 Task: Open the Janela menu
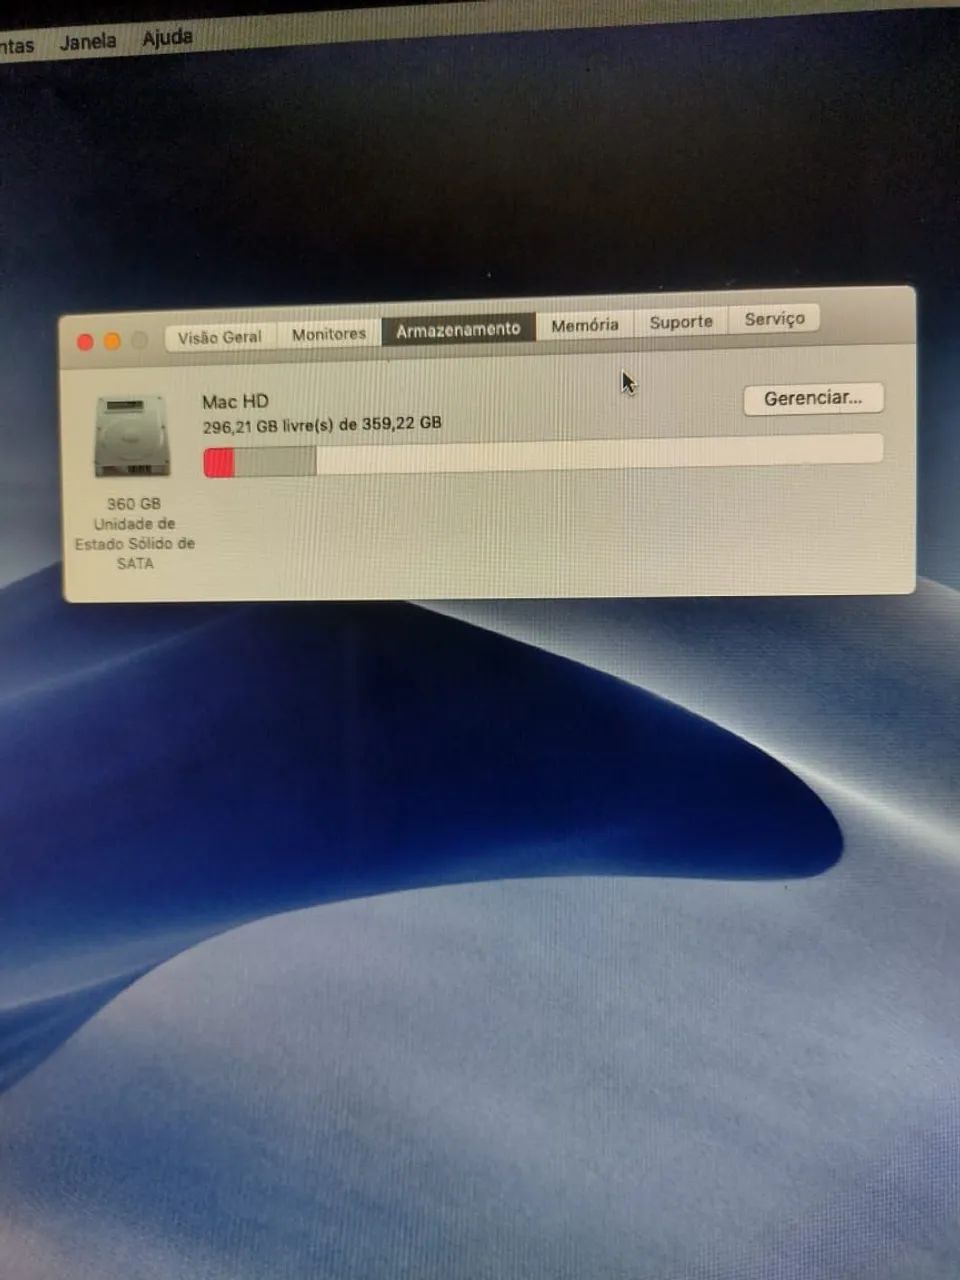88,42
